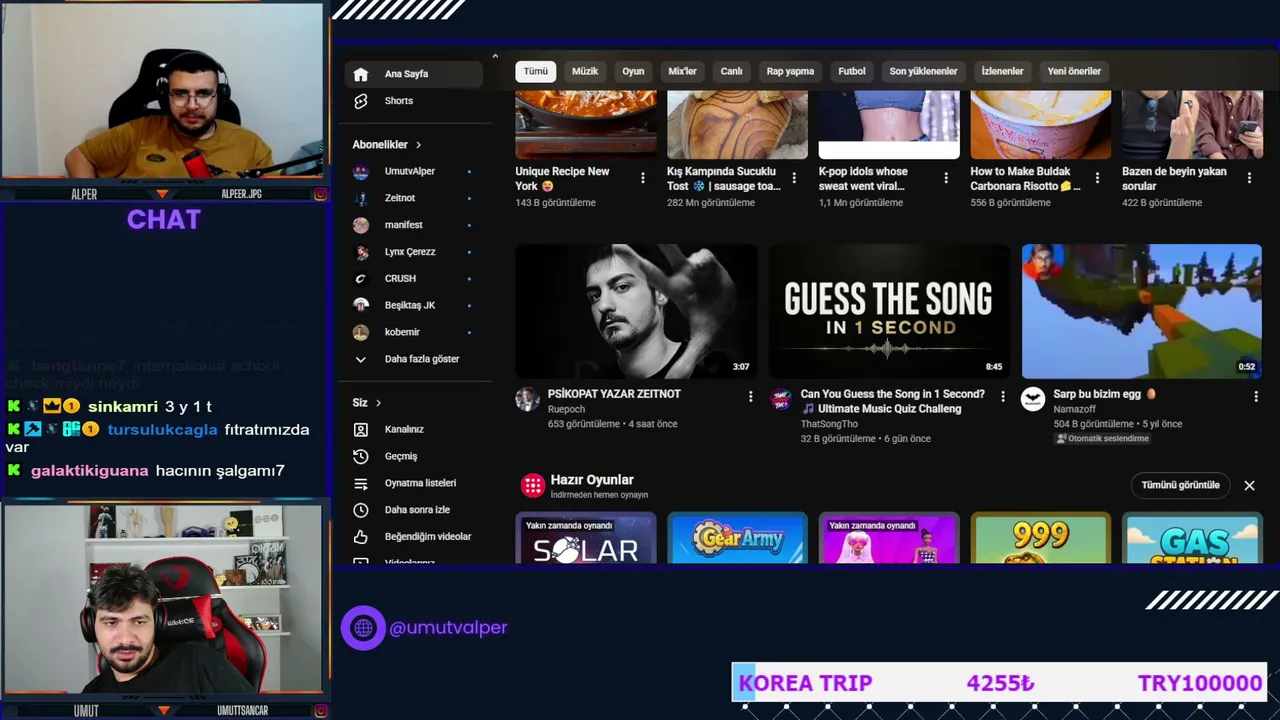The width and height of the screenshot is (1280, 720).
Task: Open Daha sonra izle list
Action: click(x=414, y=510)
